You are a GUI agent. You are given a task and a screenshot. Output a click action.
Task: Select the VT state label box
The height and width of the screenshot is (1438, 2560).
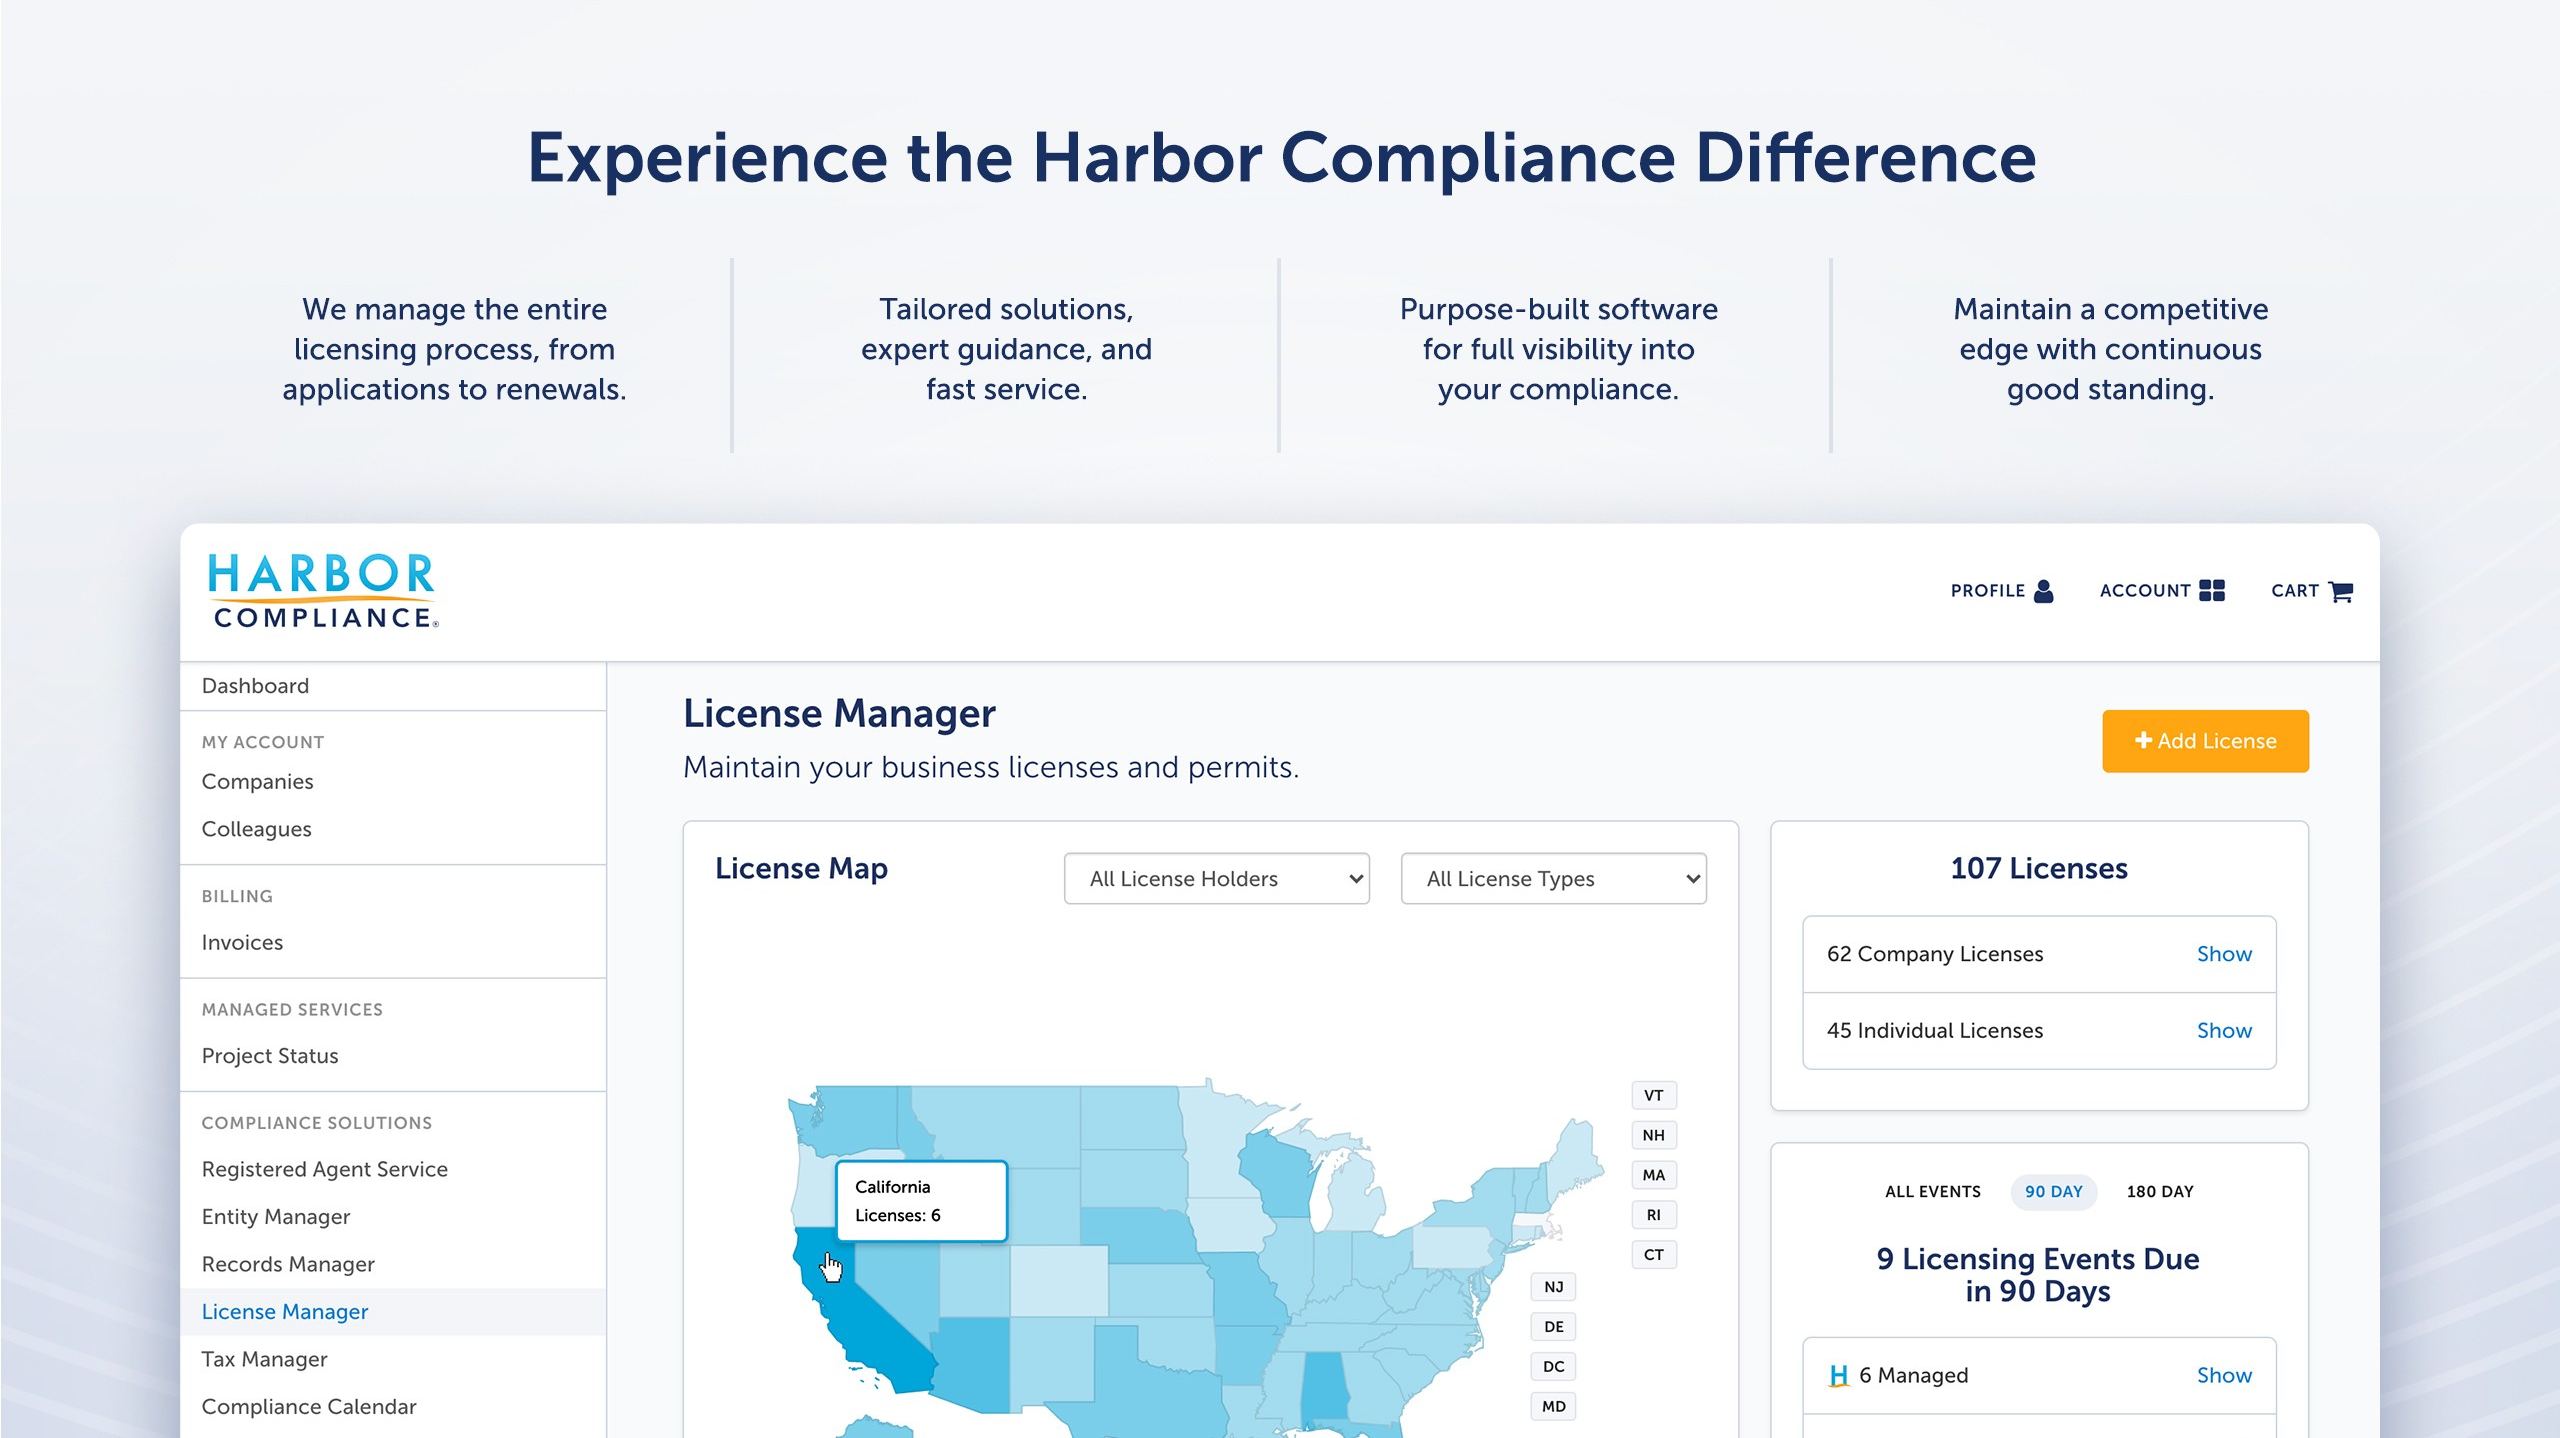[x=1653, y=1095]
